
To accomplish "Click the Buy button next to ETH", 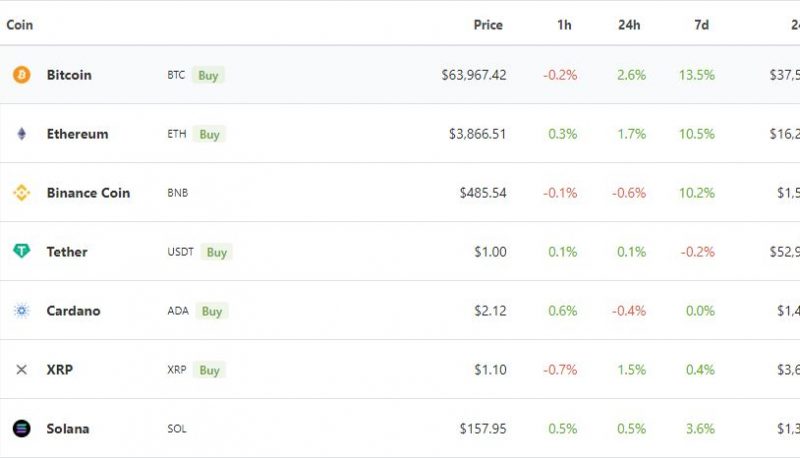I will pos(209,134).
